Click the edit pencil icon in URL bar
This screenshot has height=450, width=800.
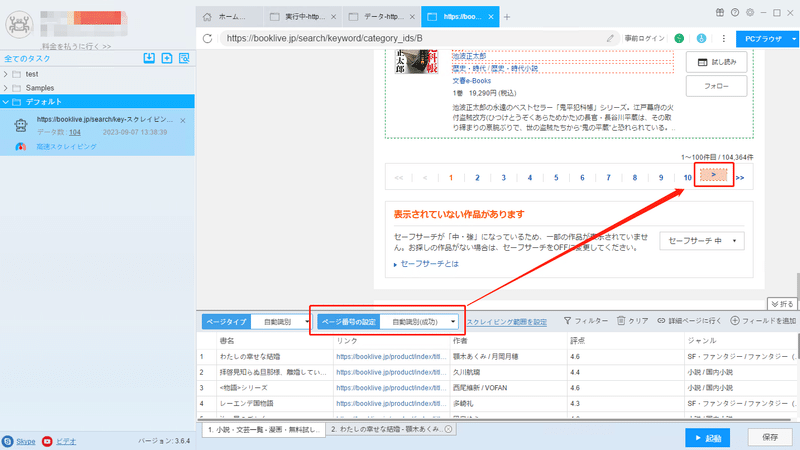coord(610,38)
